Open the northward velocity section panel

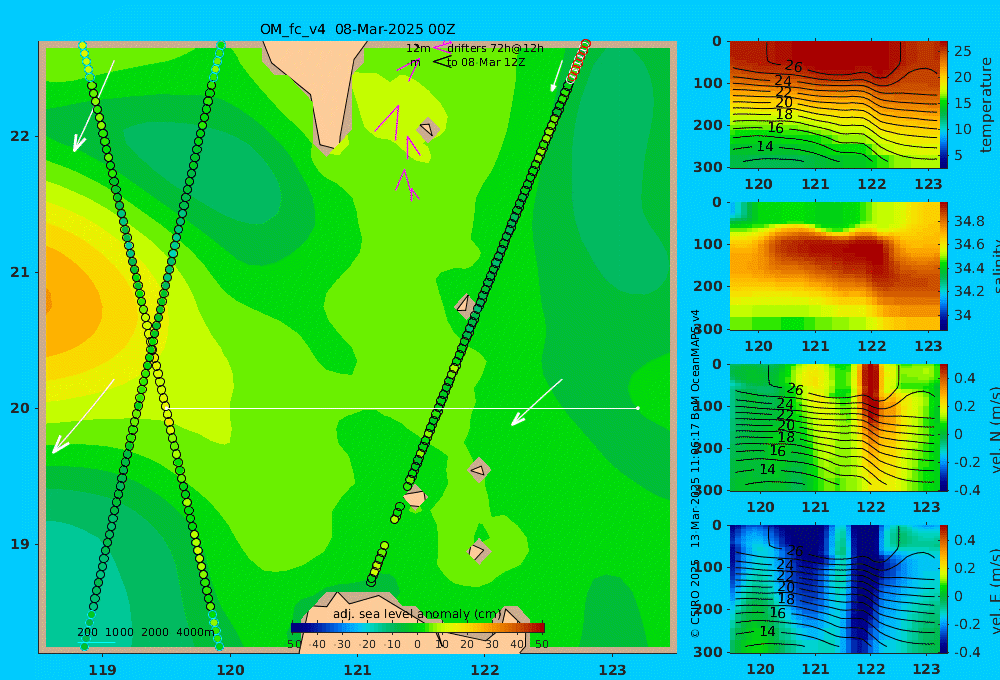834,427
